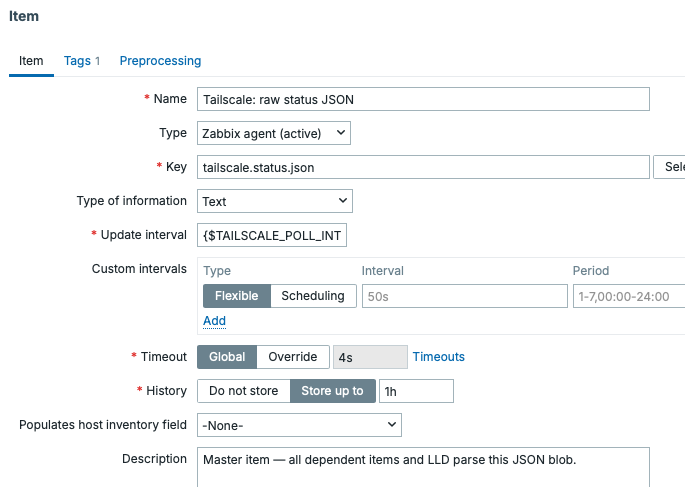This screenshot has width=685, height=487.
Task: Open the Preprocessing tab
Action: pos(160,61)
